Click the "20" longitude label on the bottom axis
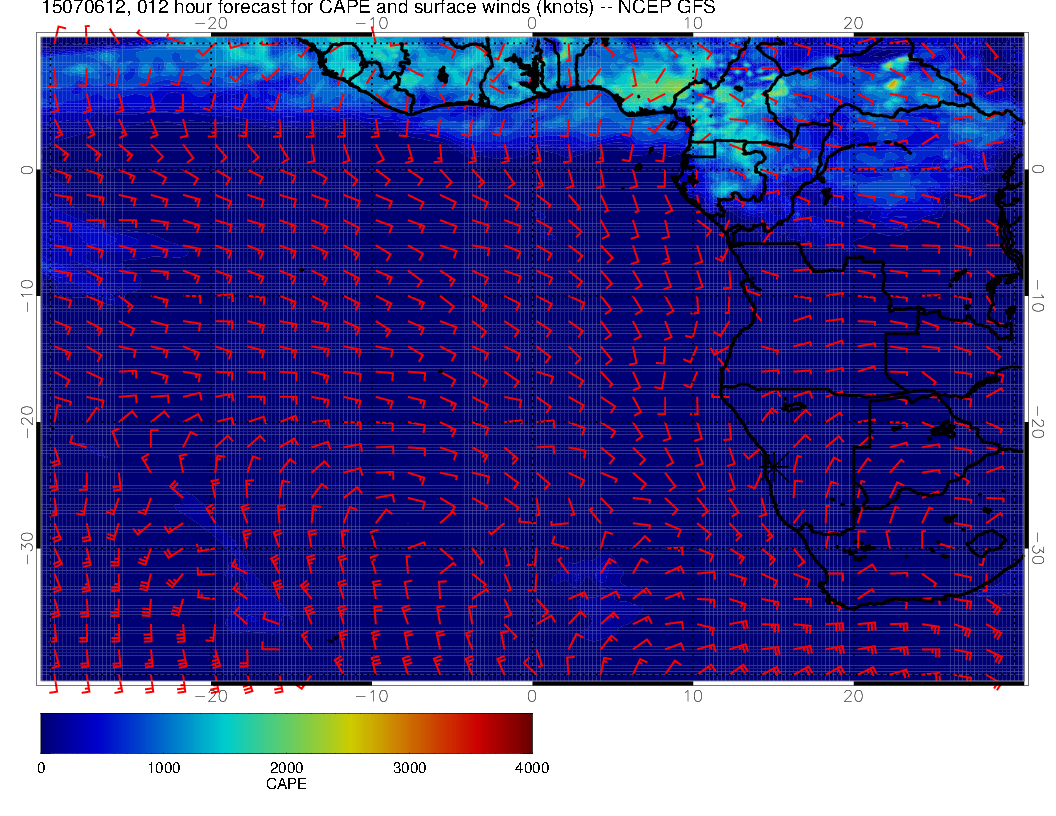The image size is (1056, 816). (x=853, y=696)
